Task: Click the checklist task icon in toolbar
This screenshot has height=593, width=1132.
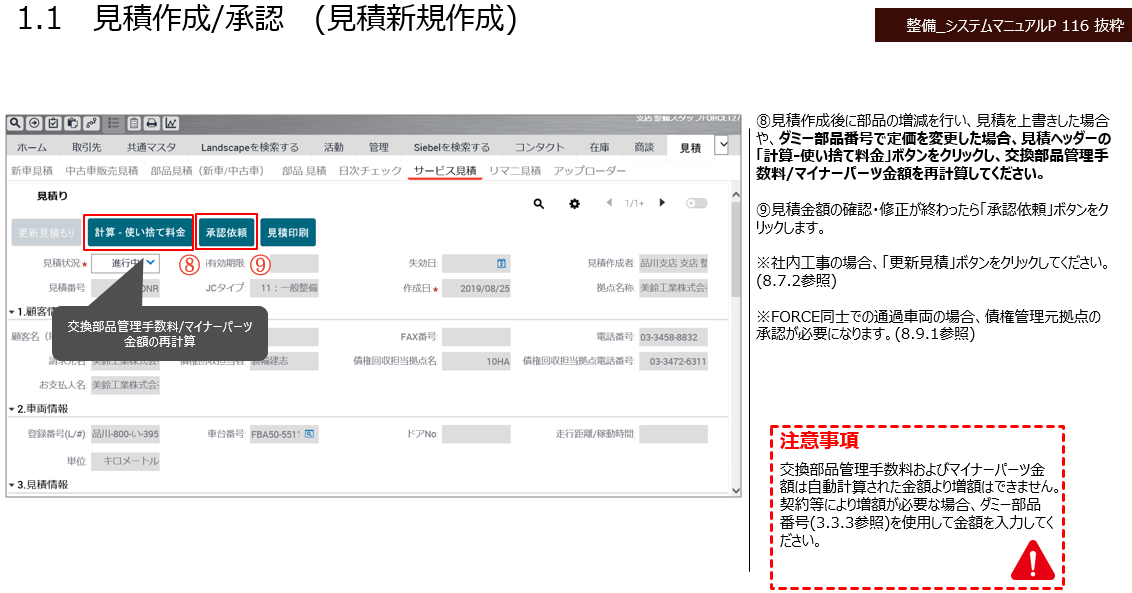Action: 53,123
